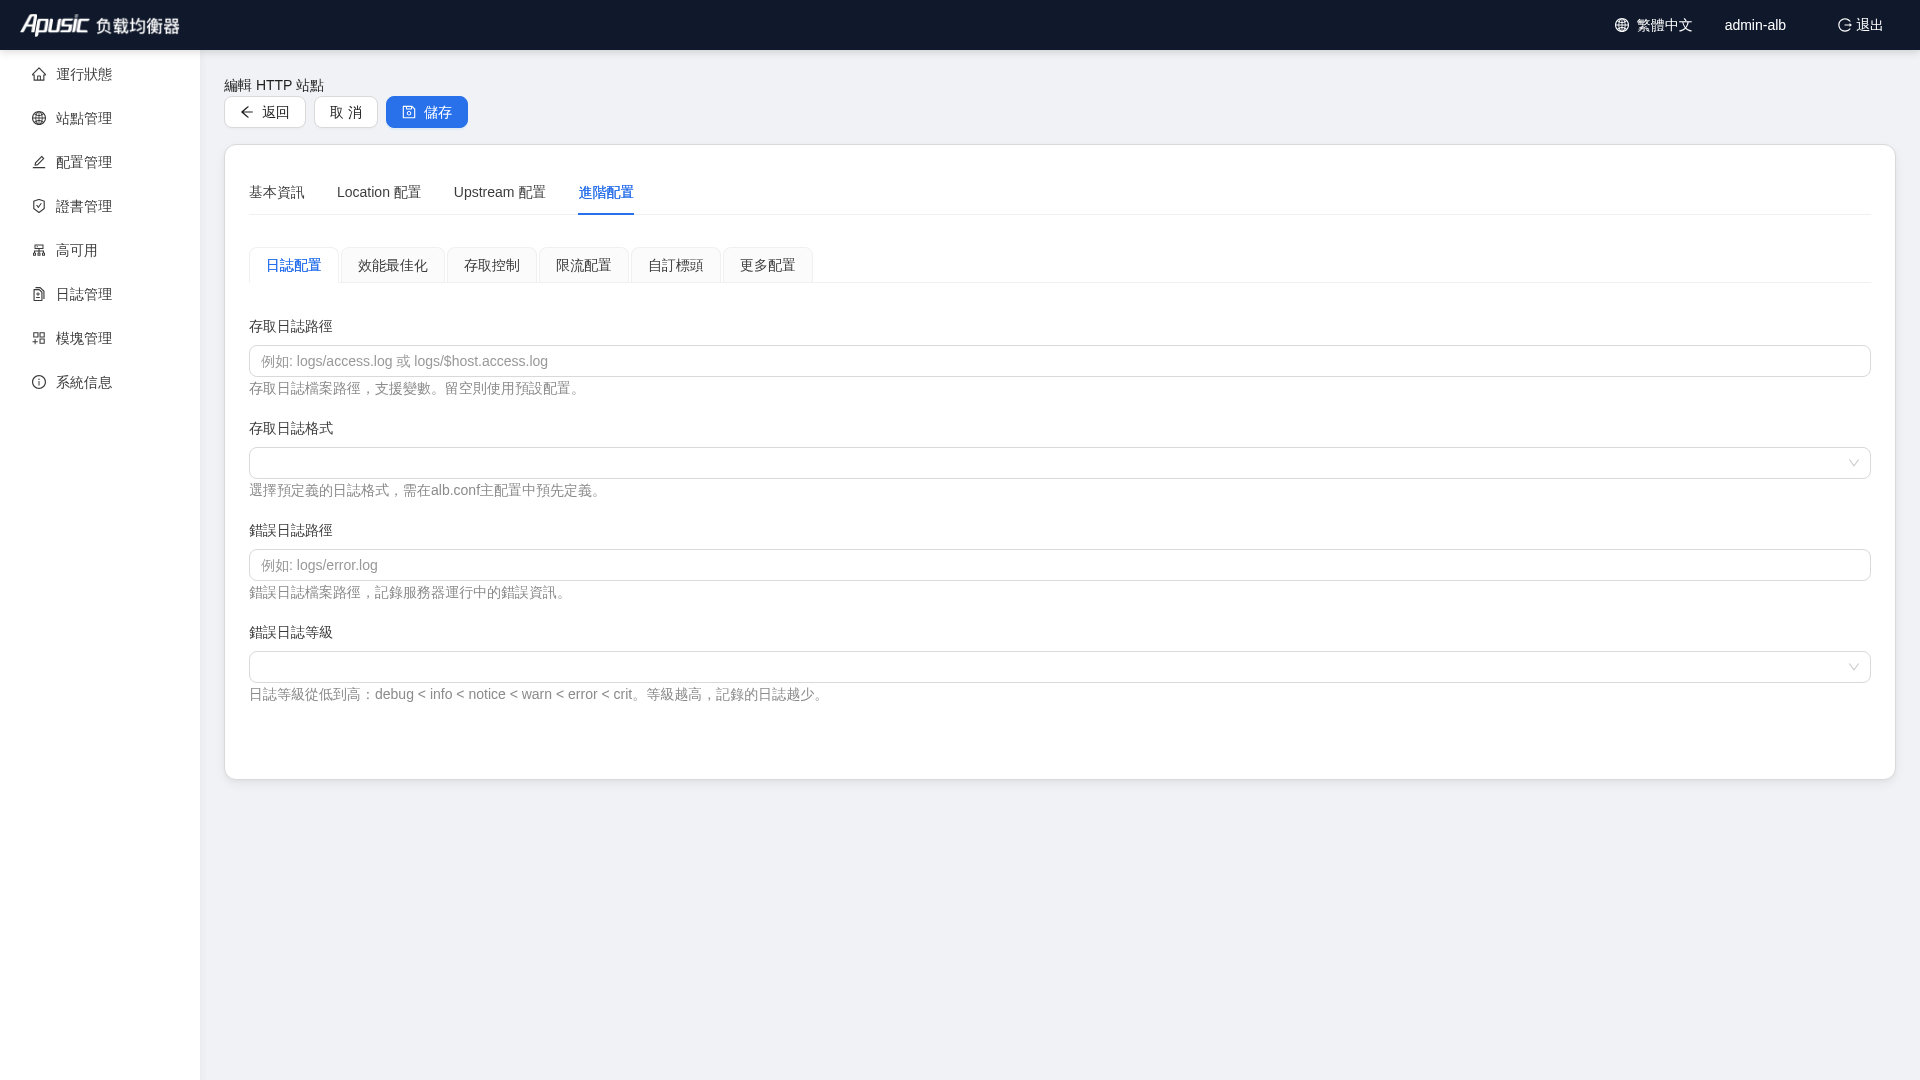Click the 取消 cancel button
Viewport: 1920px width, 1080px height.
tap(346, 112)
